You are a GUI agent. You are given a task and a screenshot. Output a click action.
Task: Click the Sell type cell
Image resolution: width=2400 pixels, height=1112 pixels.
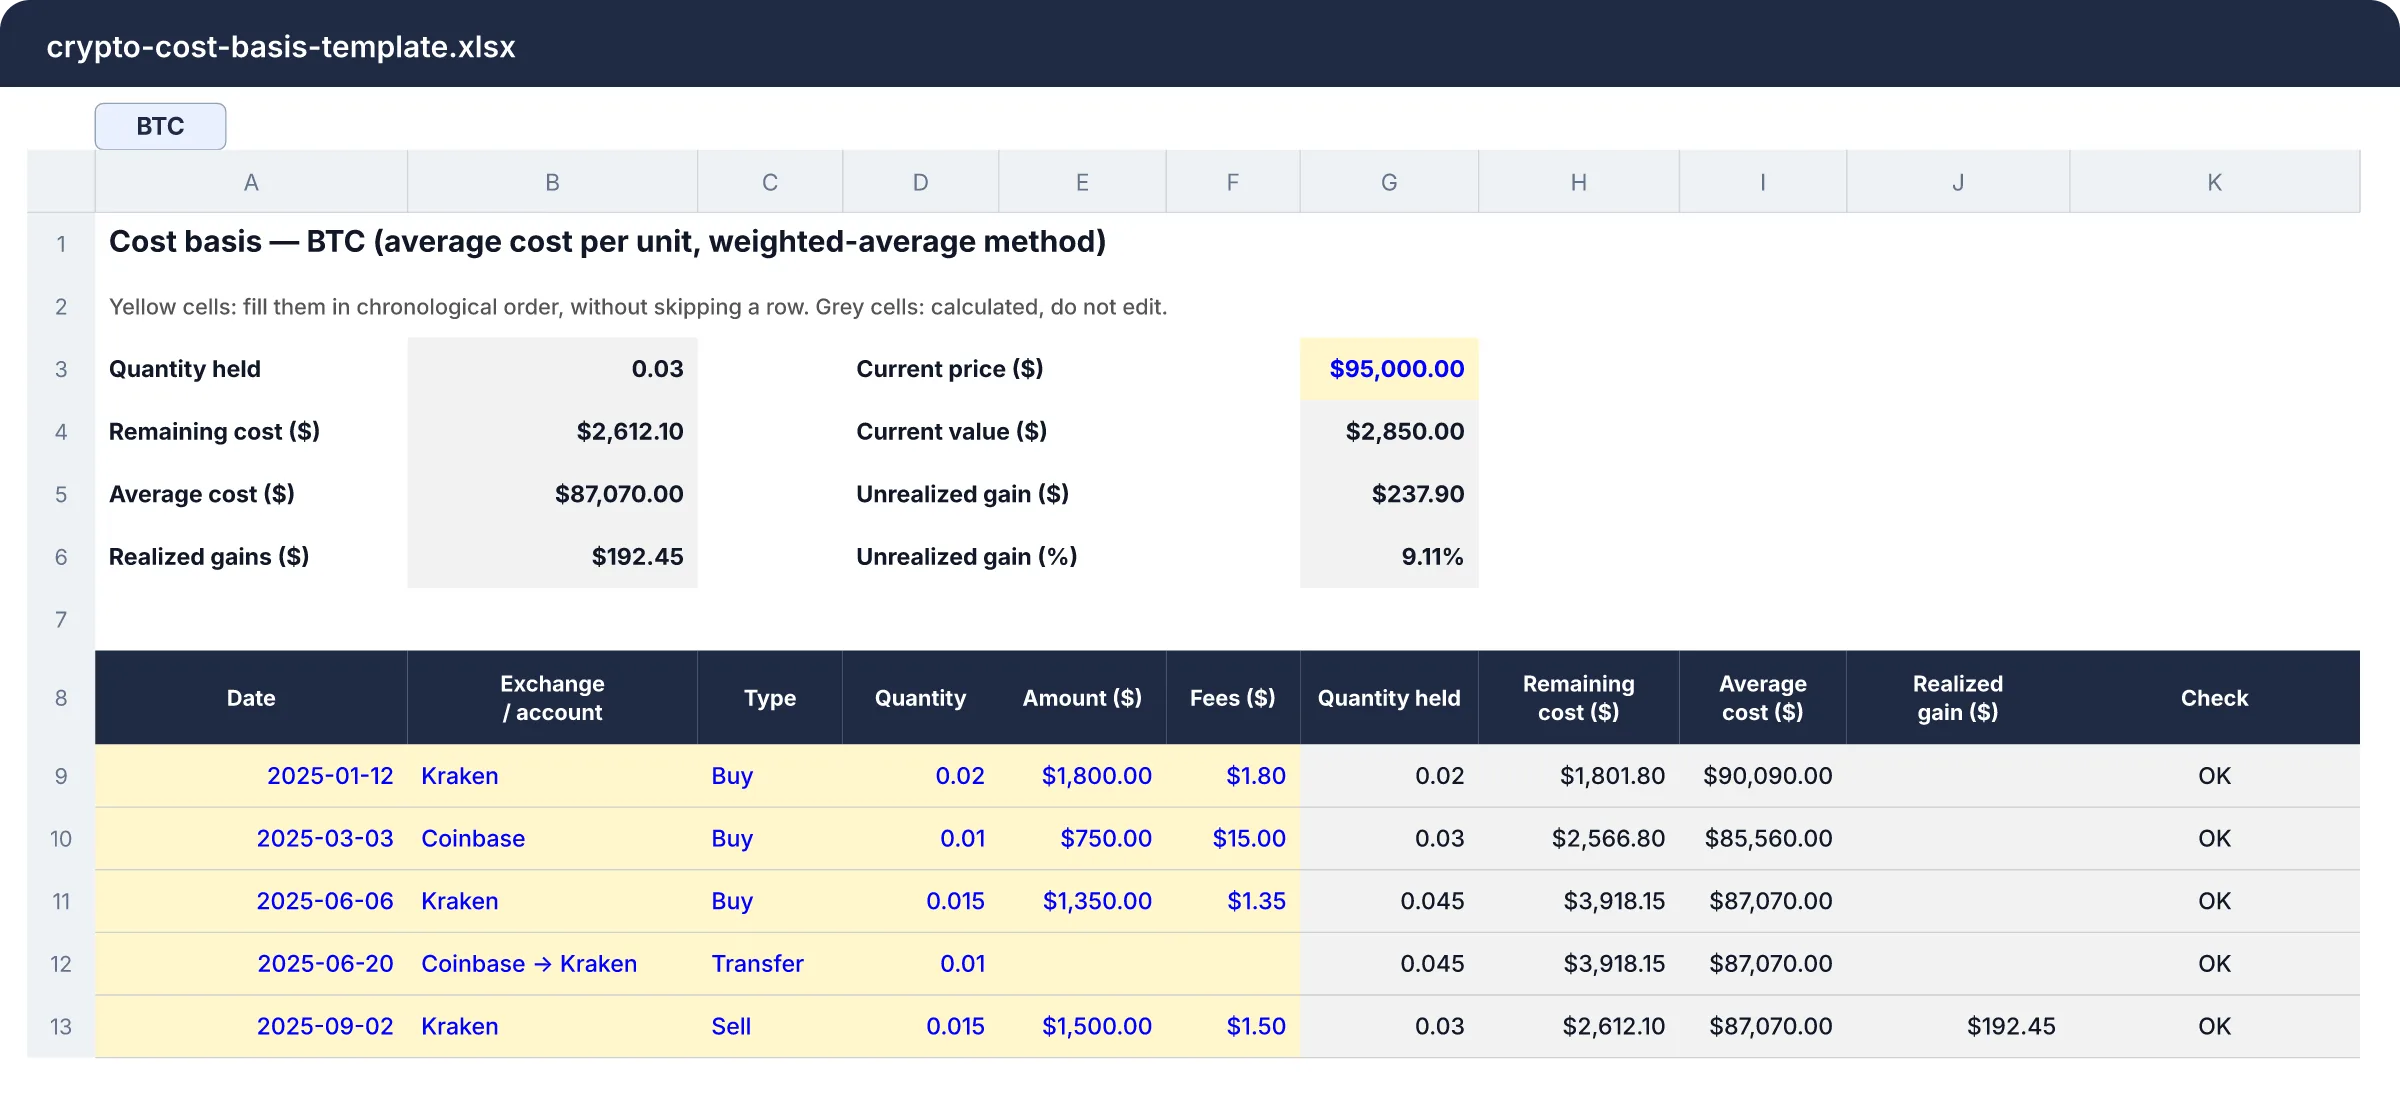click(770, 1026)
